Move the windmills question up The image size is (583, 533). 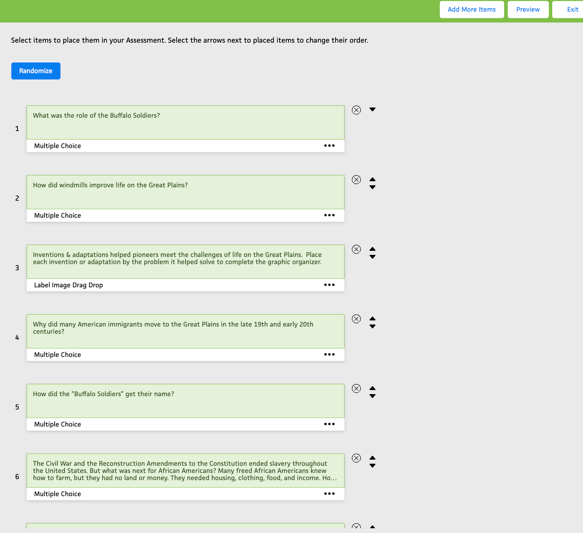coord(372,179)
